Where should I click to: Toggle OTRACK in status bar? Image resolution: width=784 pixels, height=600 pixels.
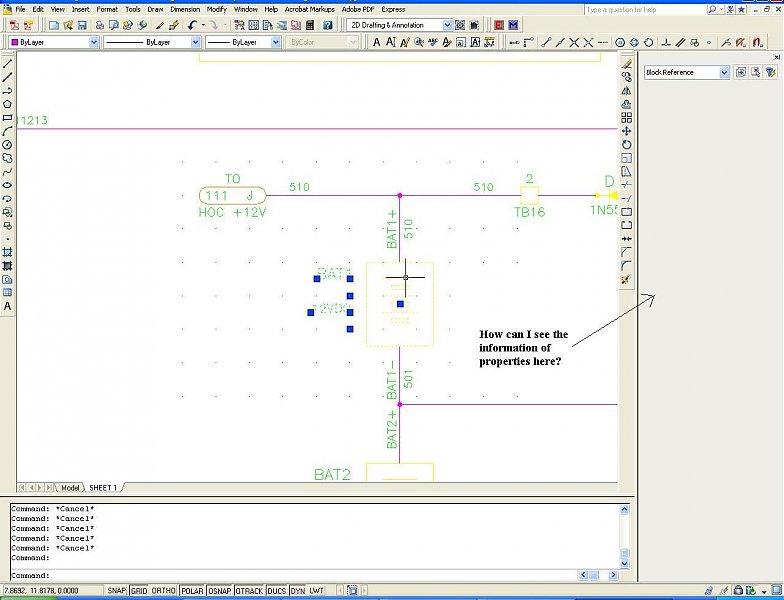249,590
